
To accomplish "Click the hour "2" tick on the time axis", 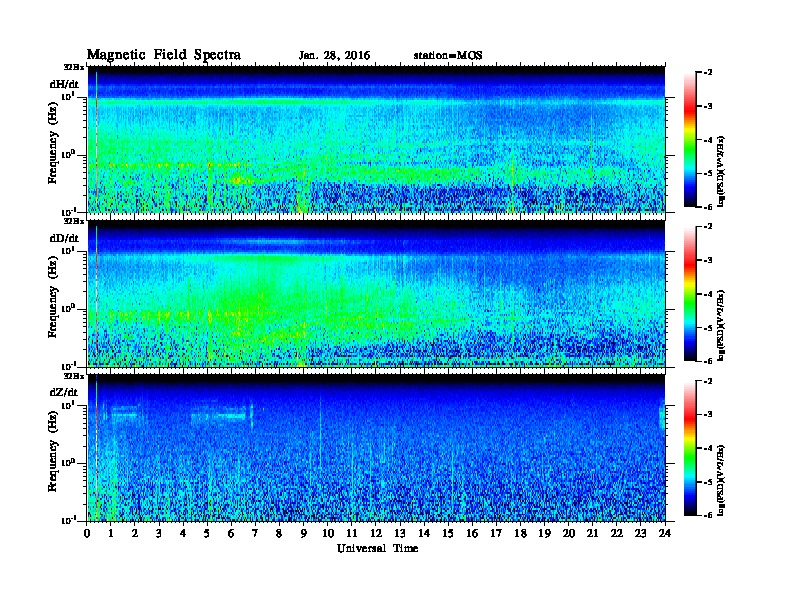I will click(135, 533).
